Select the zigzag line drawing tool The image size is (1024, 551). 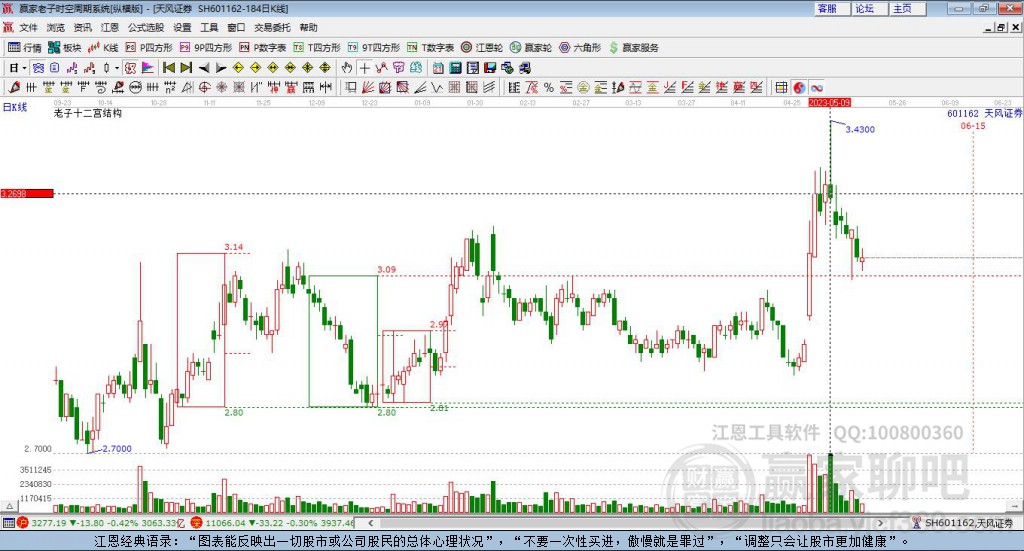[381, 68]
